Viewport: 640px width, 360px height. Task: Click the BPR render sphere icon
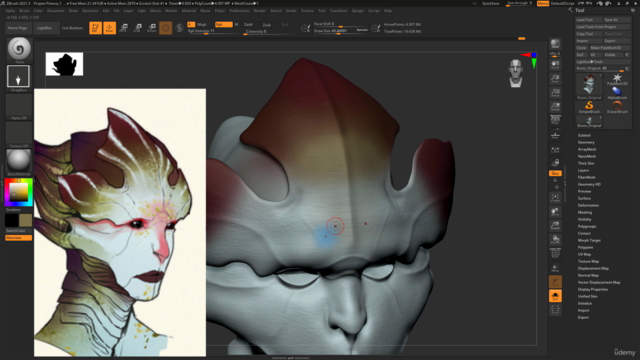(555, 44)
